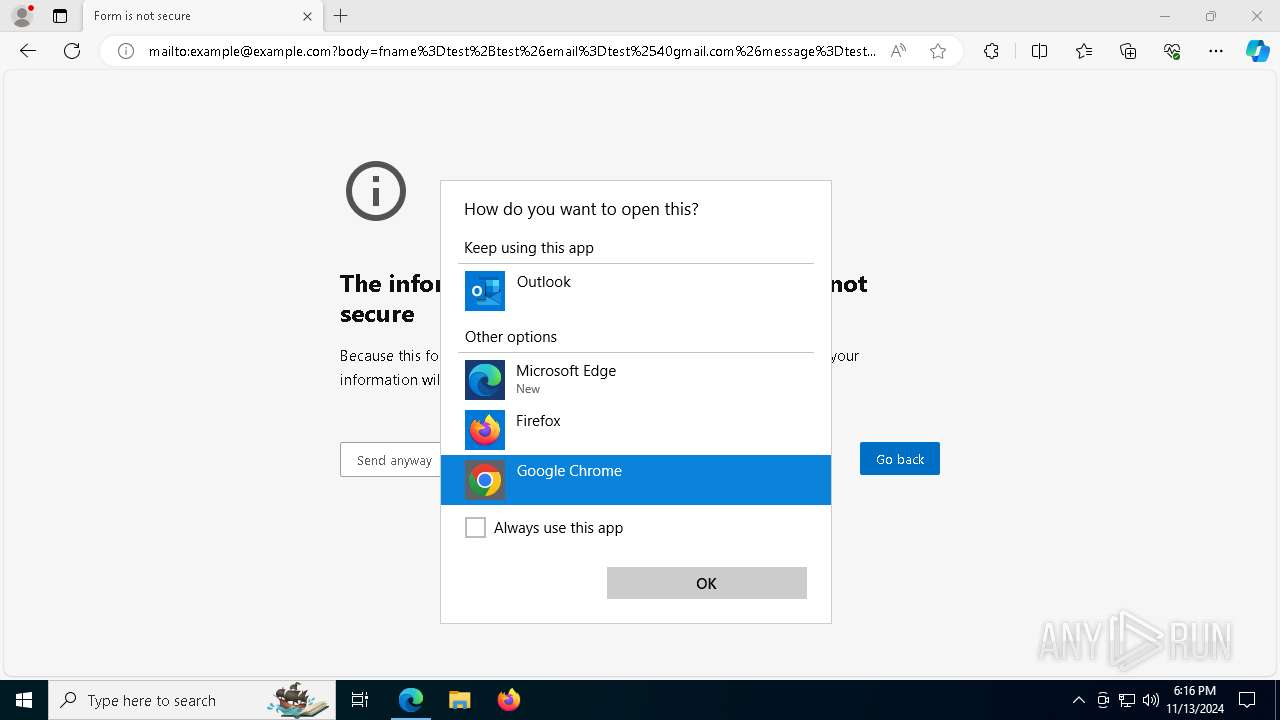Select the Microsoft Edge icon option

click(x=485, y=380)
